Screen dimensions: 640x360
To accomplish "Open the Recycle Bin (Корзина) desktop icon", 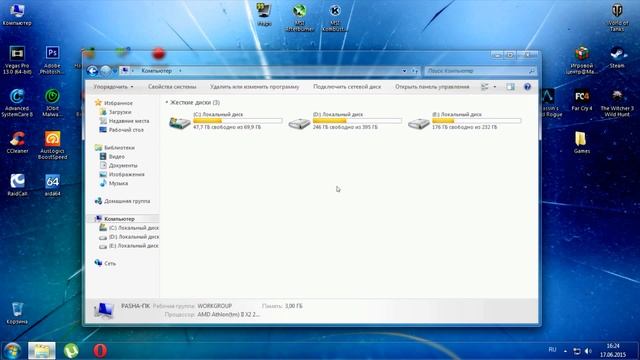I will pyautogui.click(x=17, y=313).
